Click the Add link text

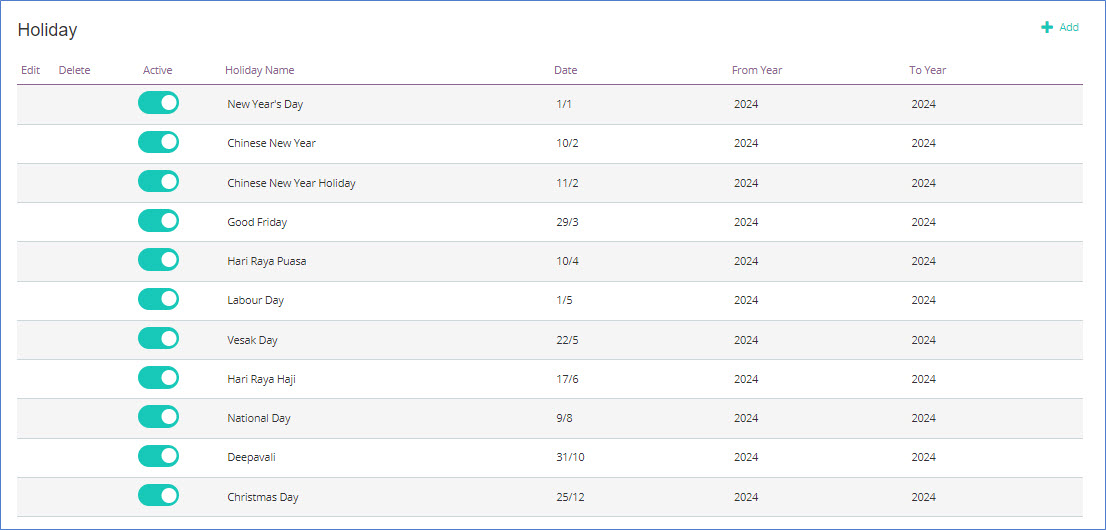(1069, 28)
